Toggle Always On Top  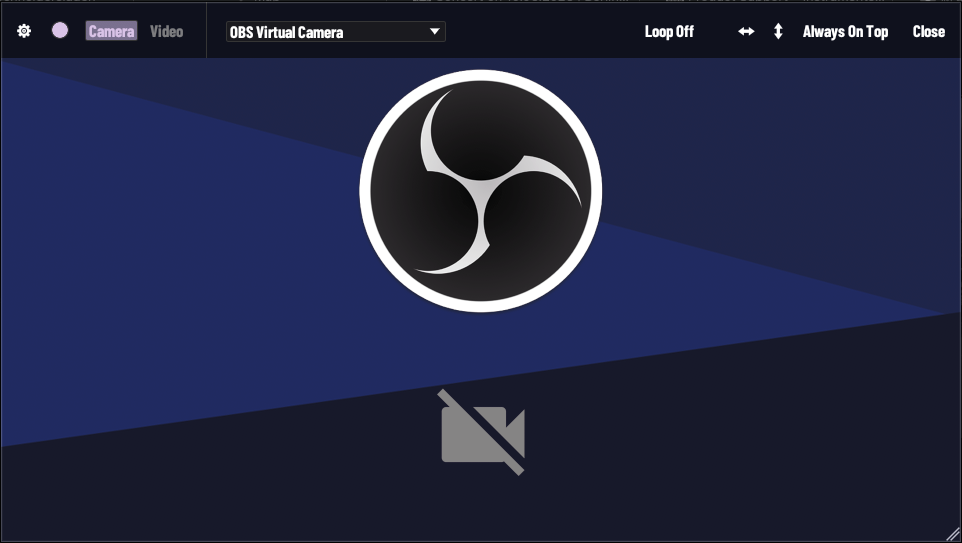(845, 32)
